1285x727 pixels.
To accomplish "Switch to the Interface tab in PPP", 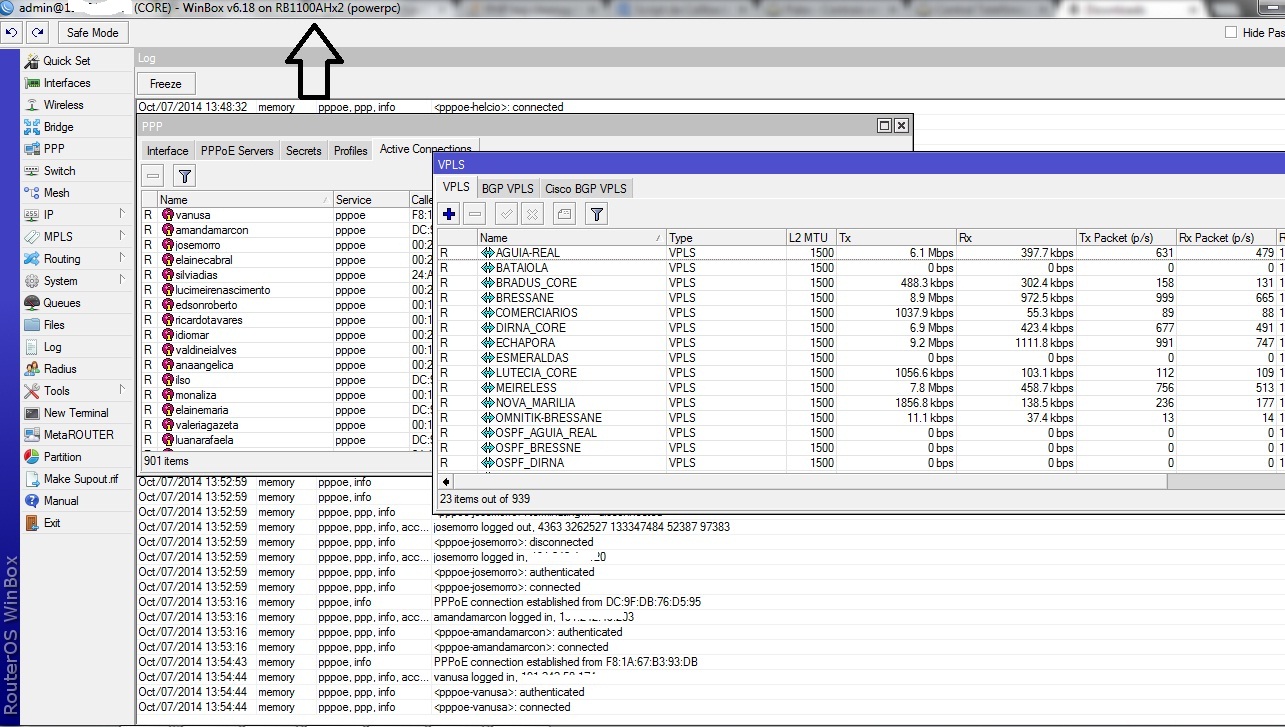I will [167, 151].
